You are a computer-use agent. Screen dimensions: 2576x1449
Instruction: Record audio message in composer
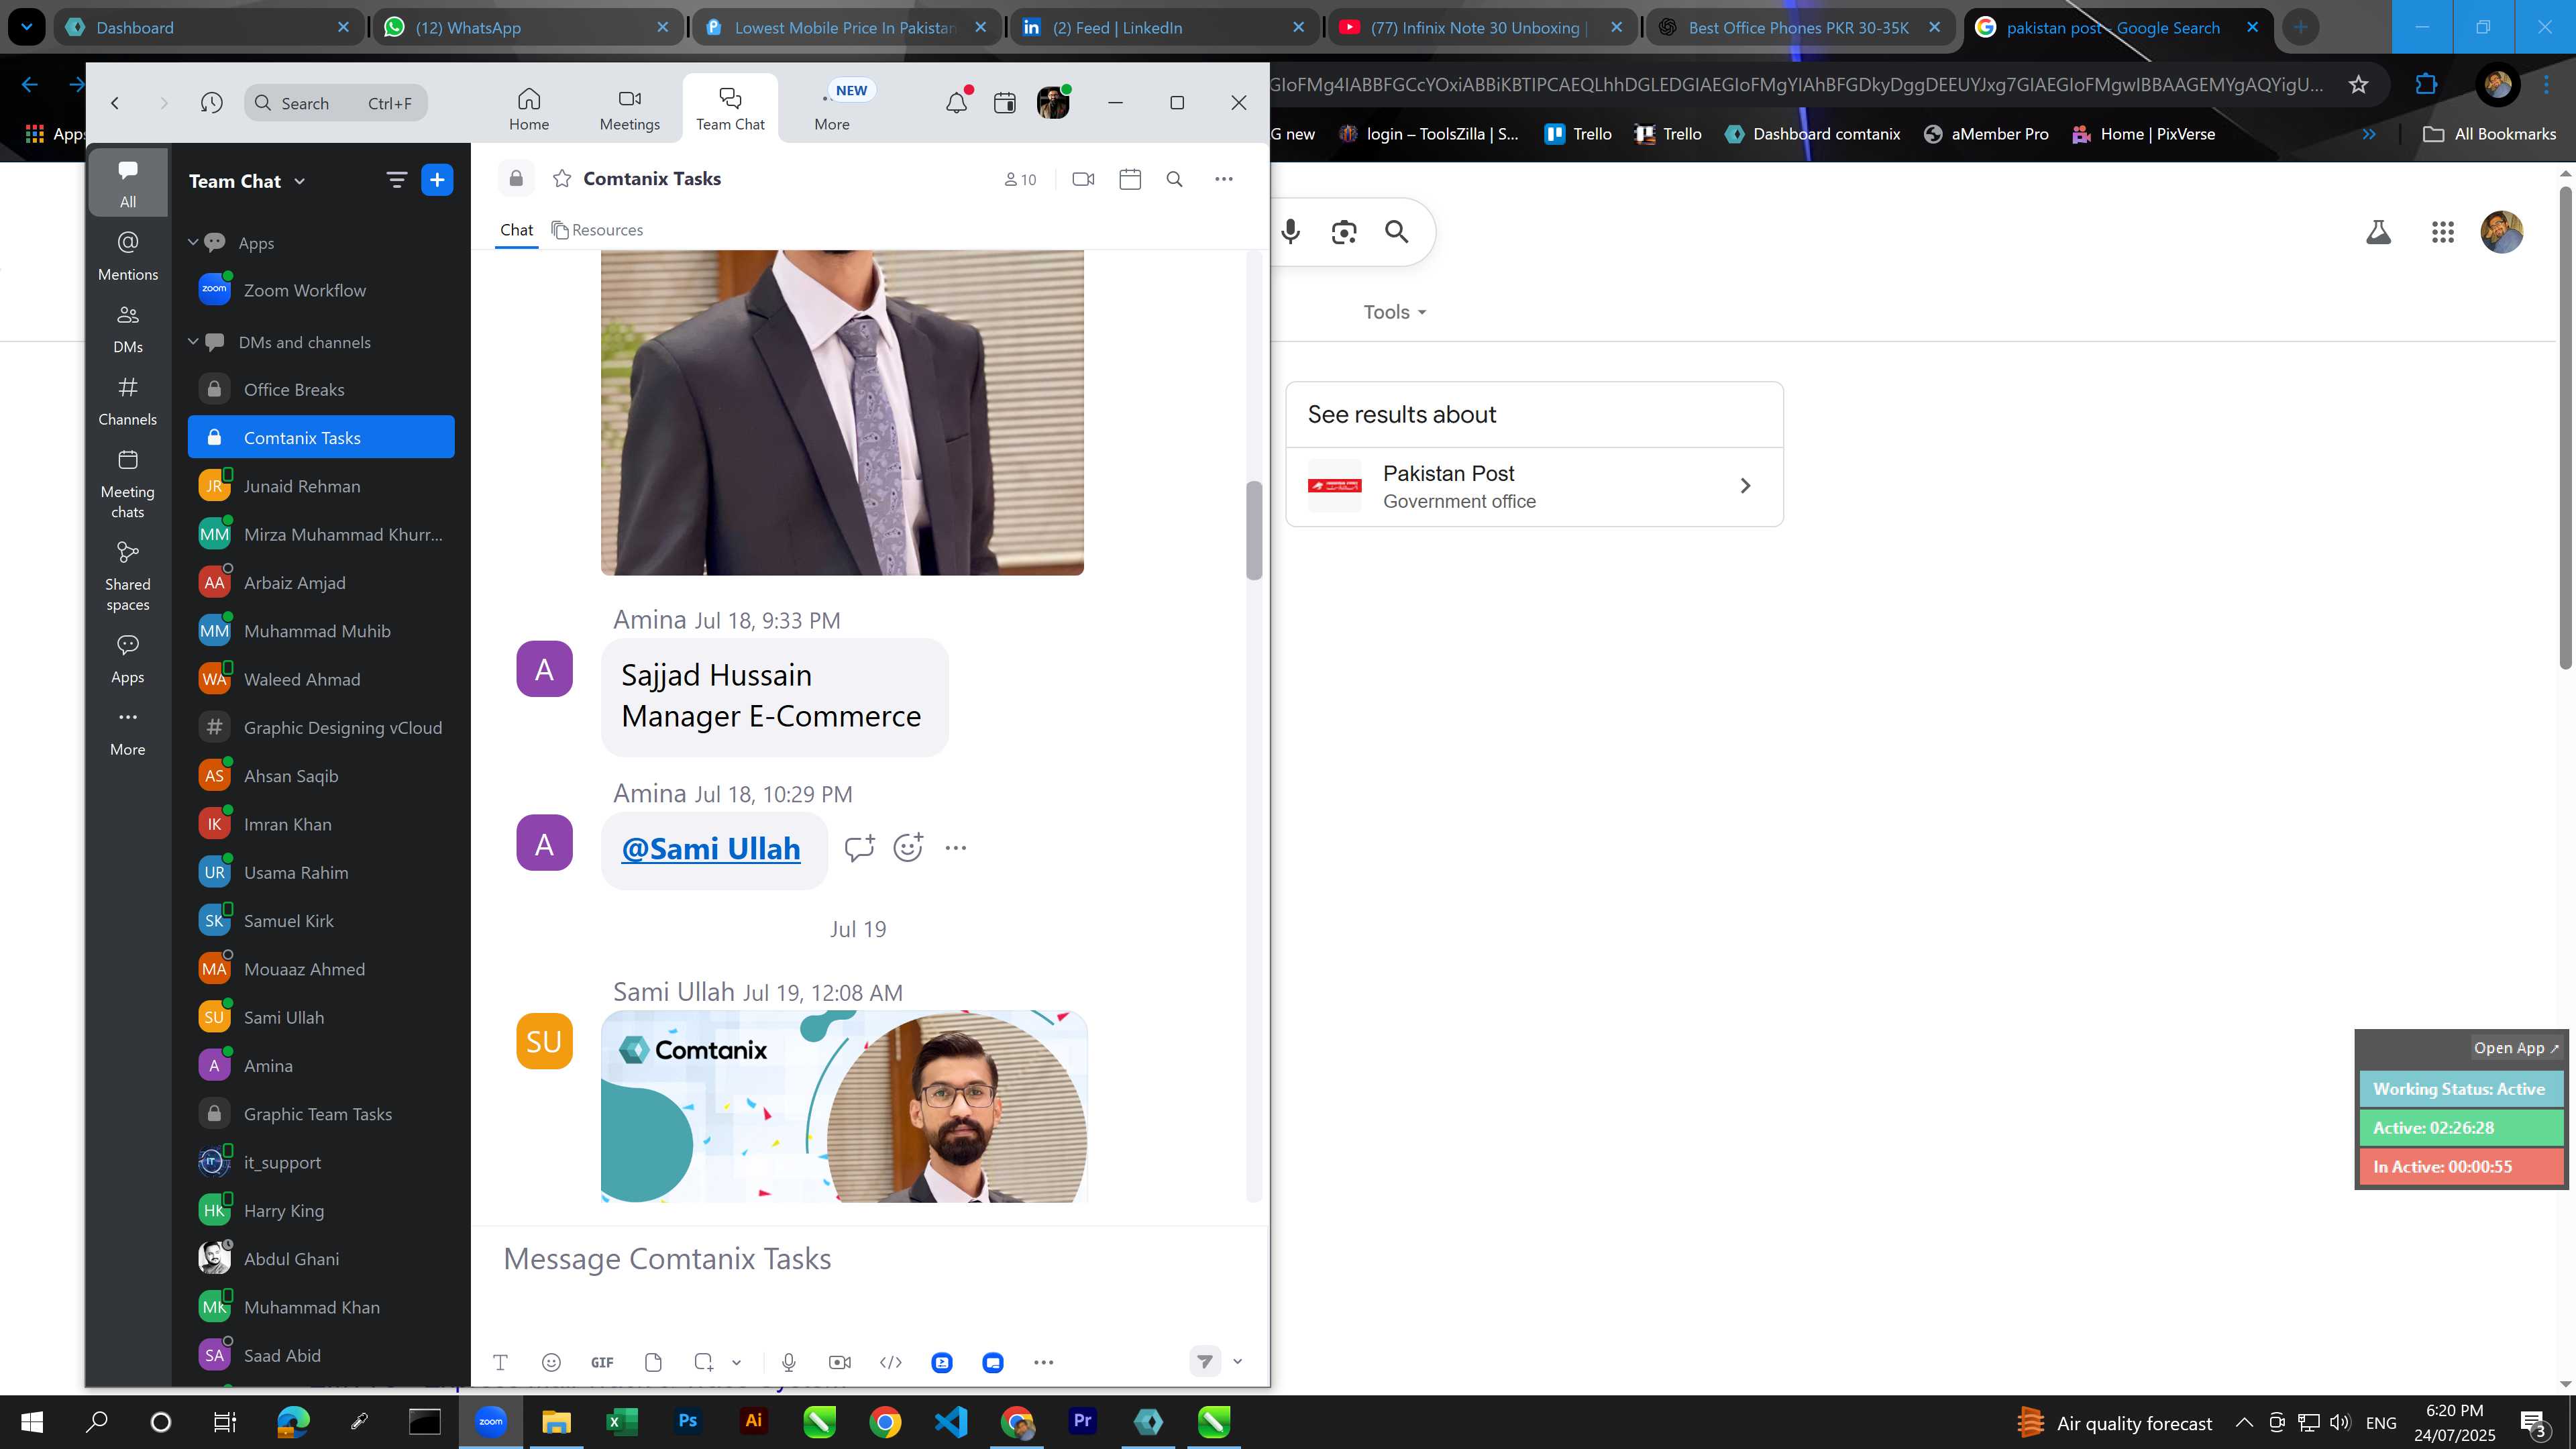[789, 1362]
